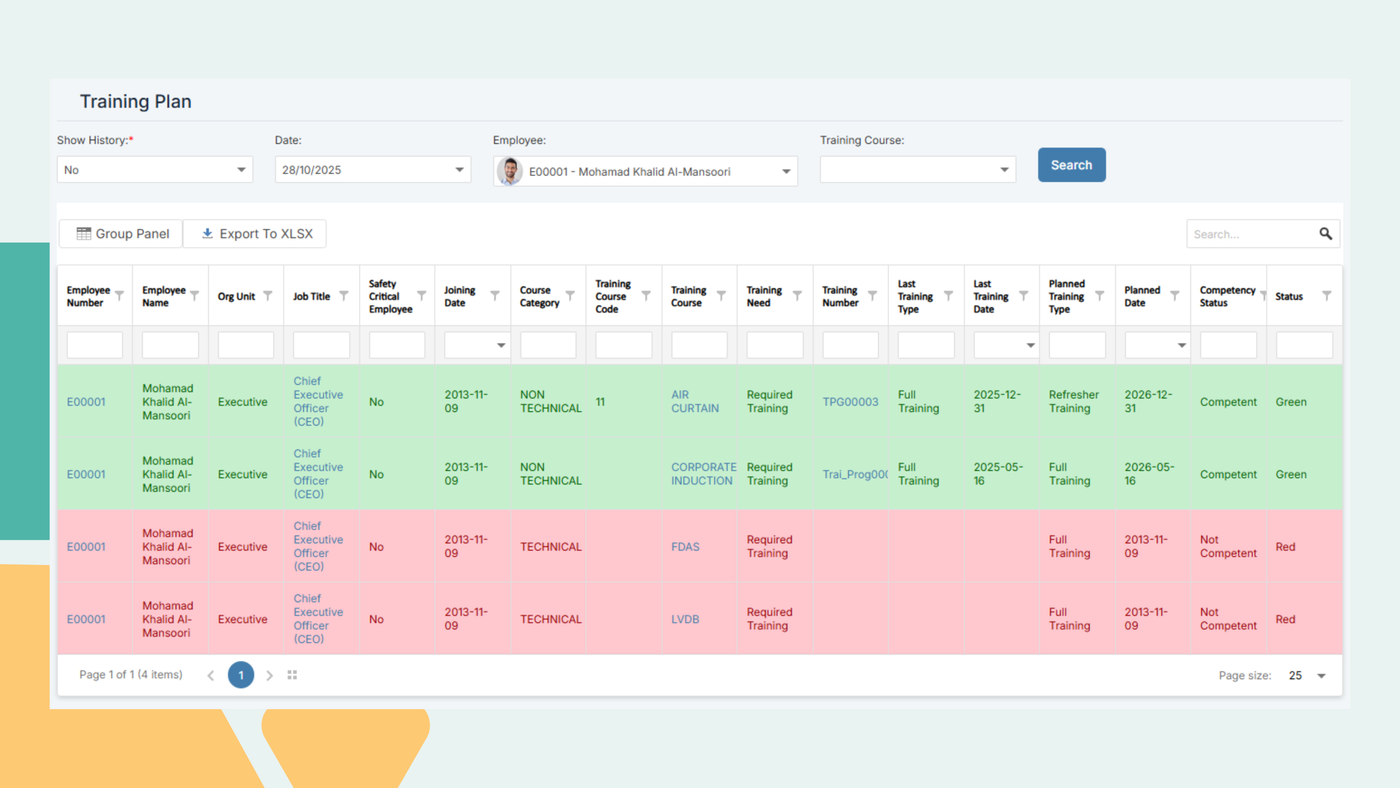Toggle the Group Panel button
The image size is (1400, 788).
click(122, 234)
